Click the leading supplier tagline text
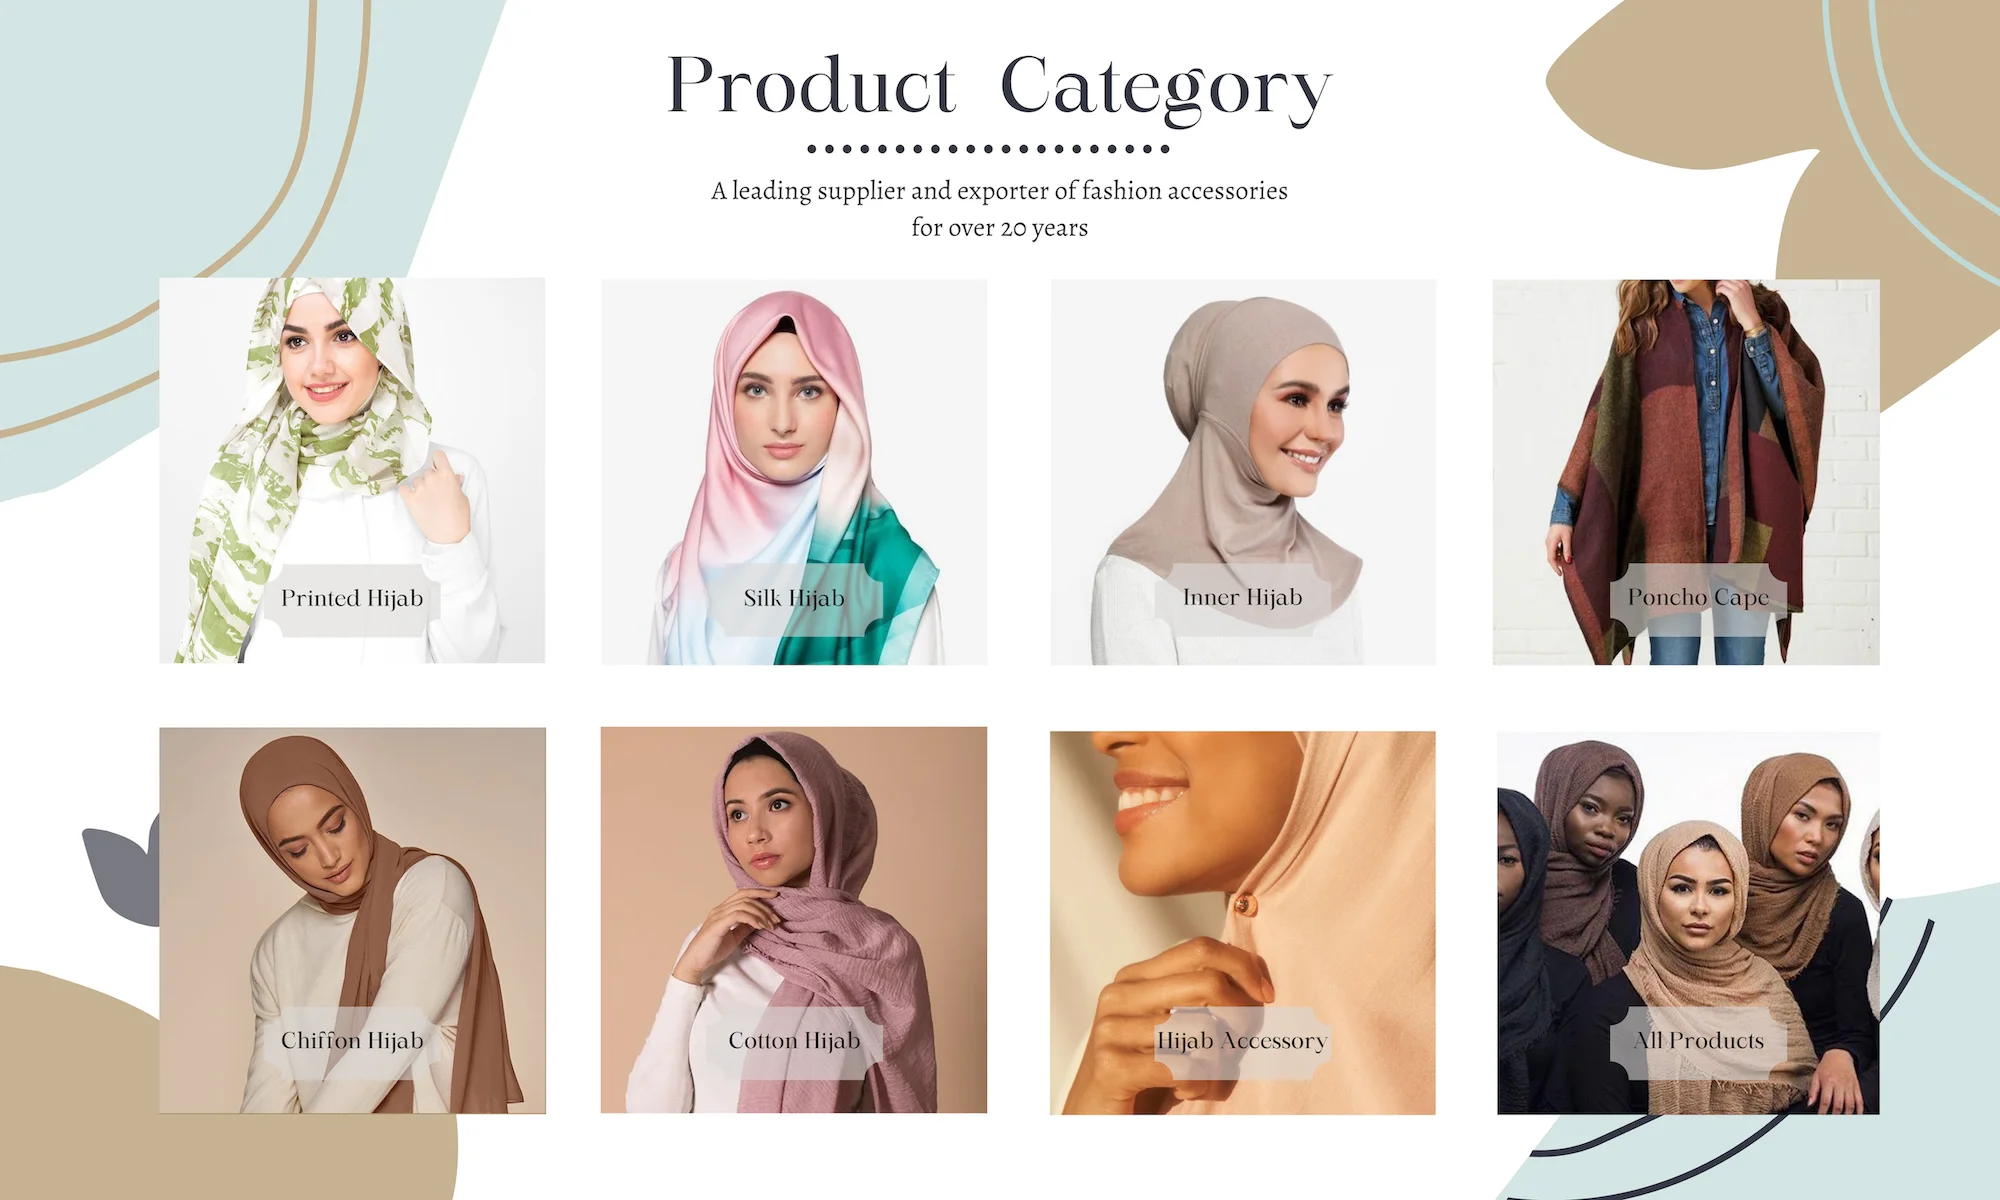Screen dimensions: 2000x1200 (x=999, y=209)
